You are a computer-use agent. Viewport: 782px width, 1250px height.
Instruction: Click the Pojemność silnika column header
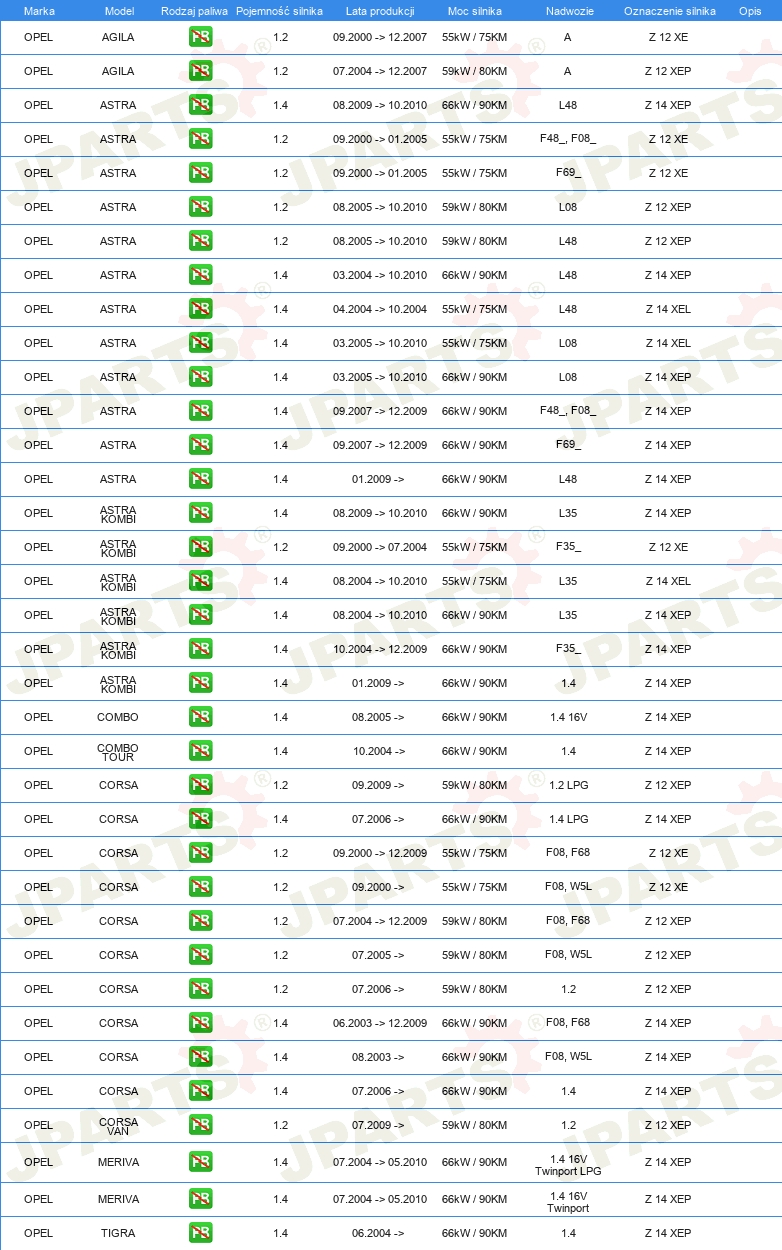279,11
